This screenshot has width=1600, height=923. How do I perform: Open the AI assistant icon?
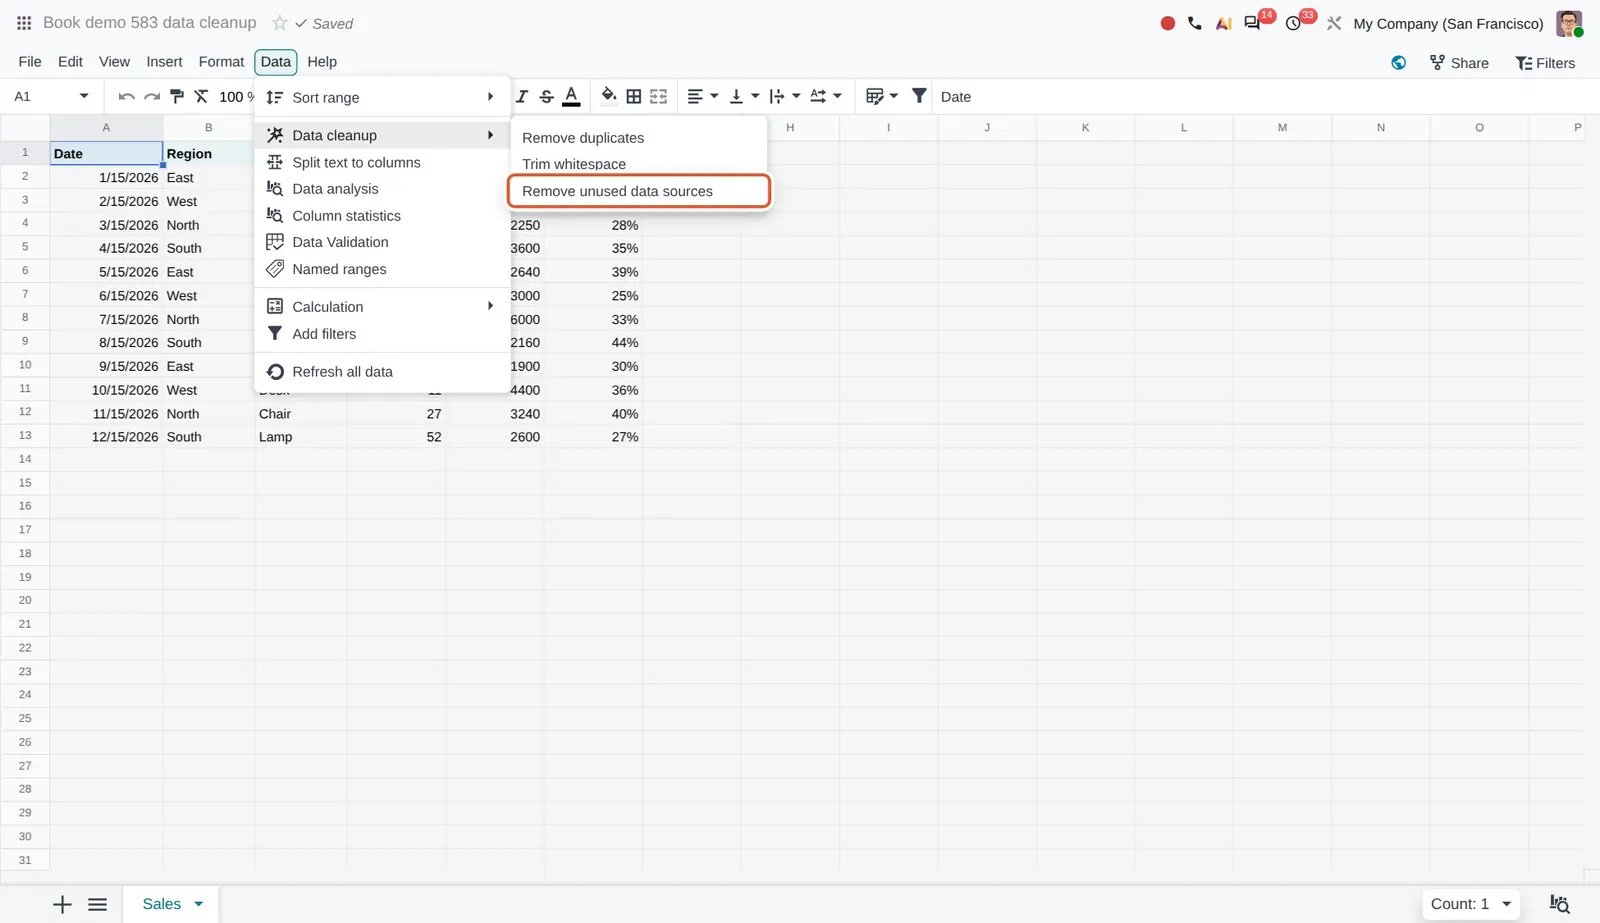click(x=1223, y=23)
